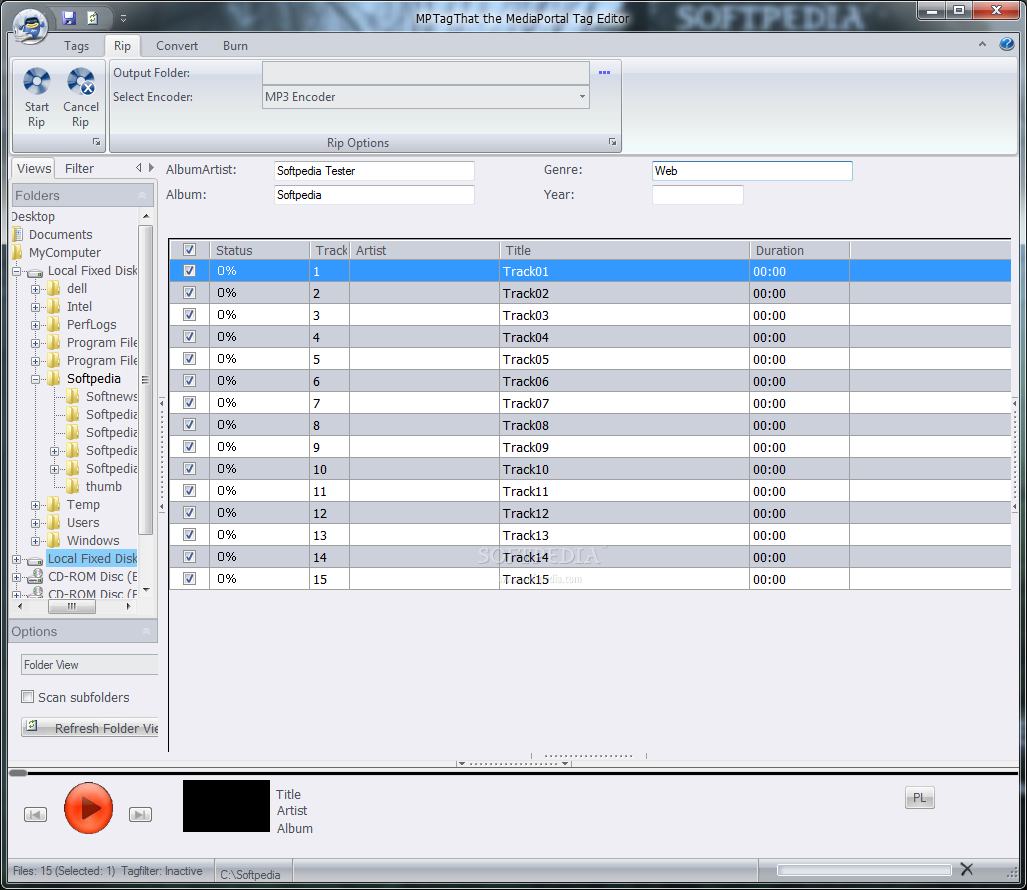
Task: Collapse the Options panel header chevron
Action: 146,631
